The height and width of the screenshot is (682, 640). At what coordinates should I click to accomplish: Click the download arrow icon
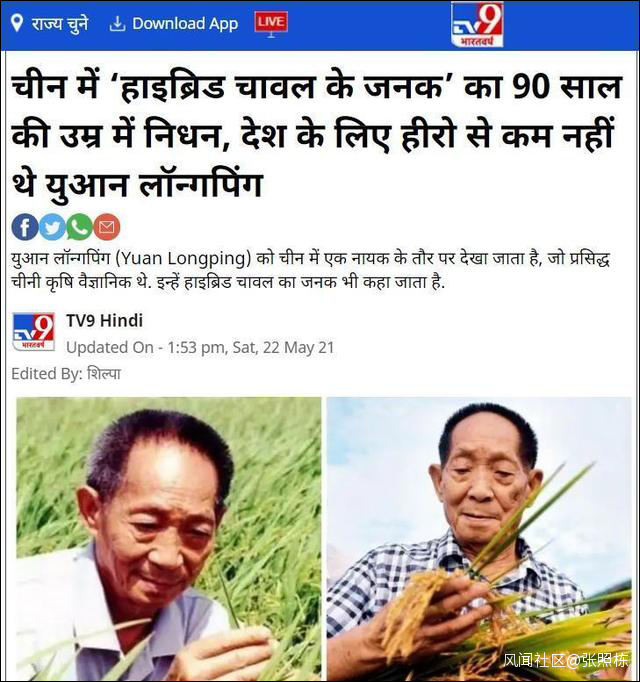point(117,24)
